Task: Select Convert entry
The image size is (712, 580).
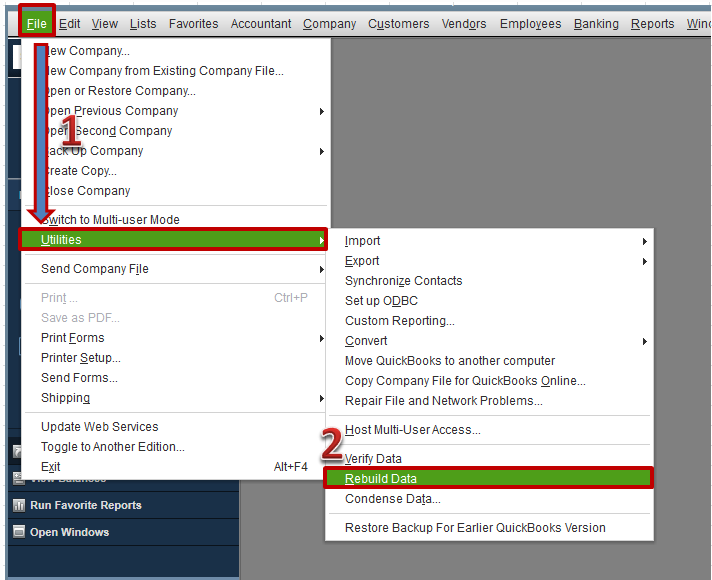Action: tap(366, 341)
